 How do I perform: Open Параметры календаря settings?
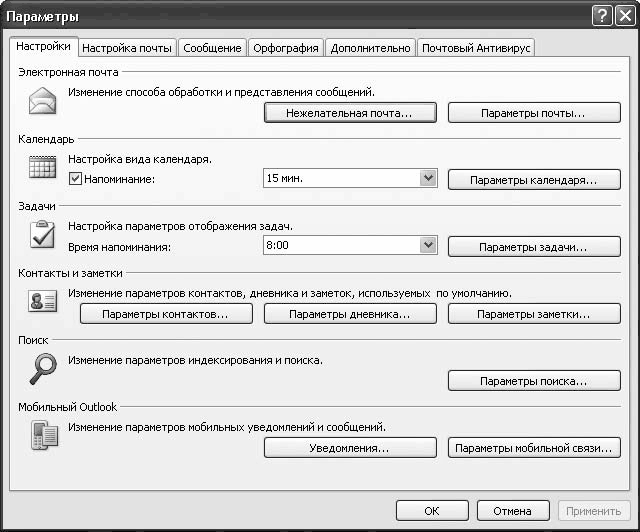[534, 180]
